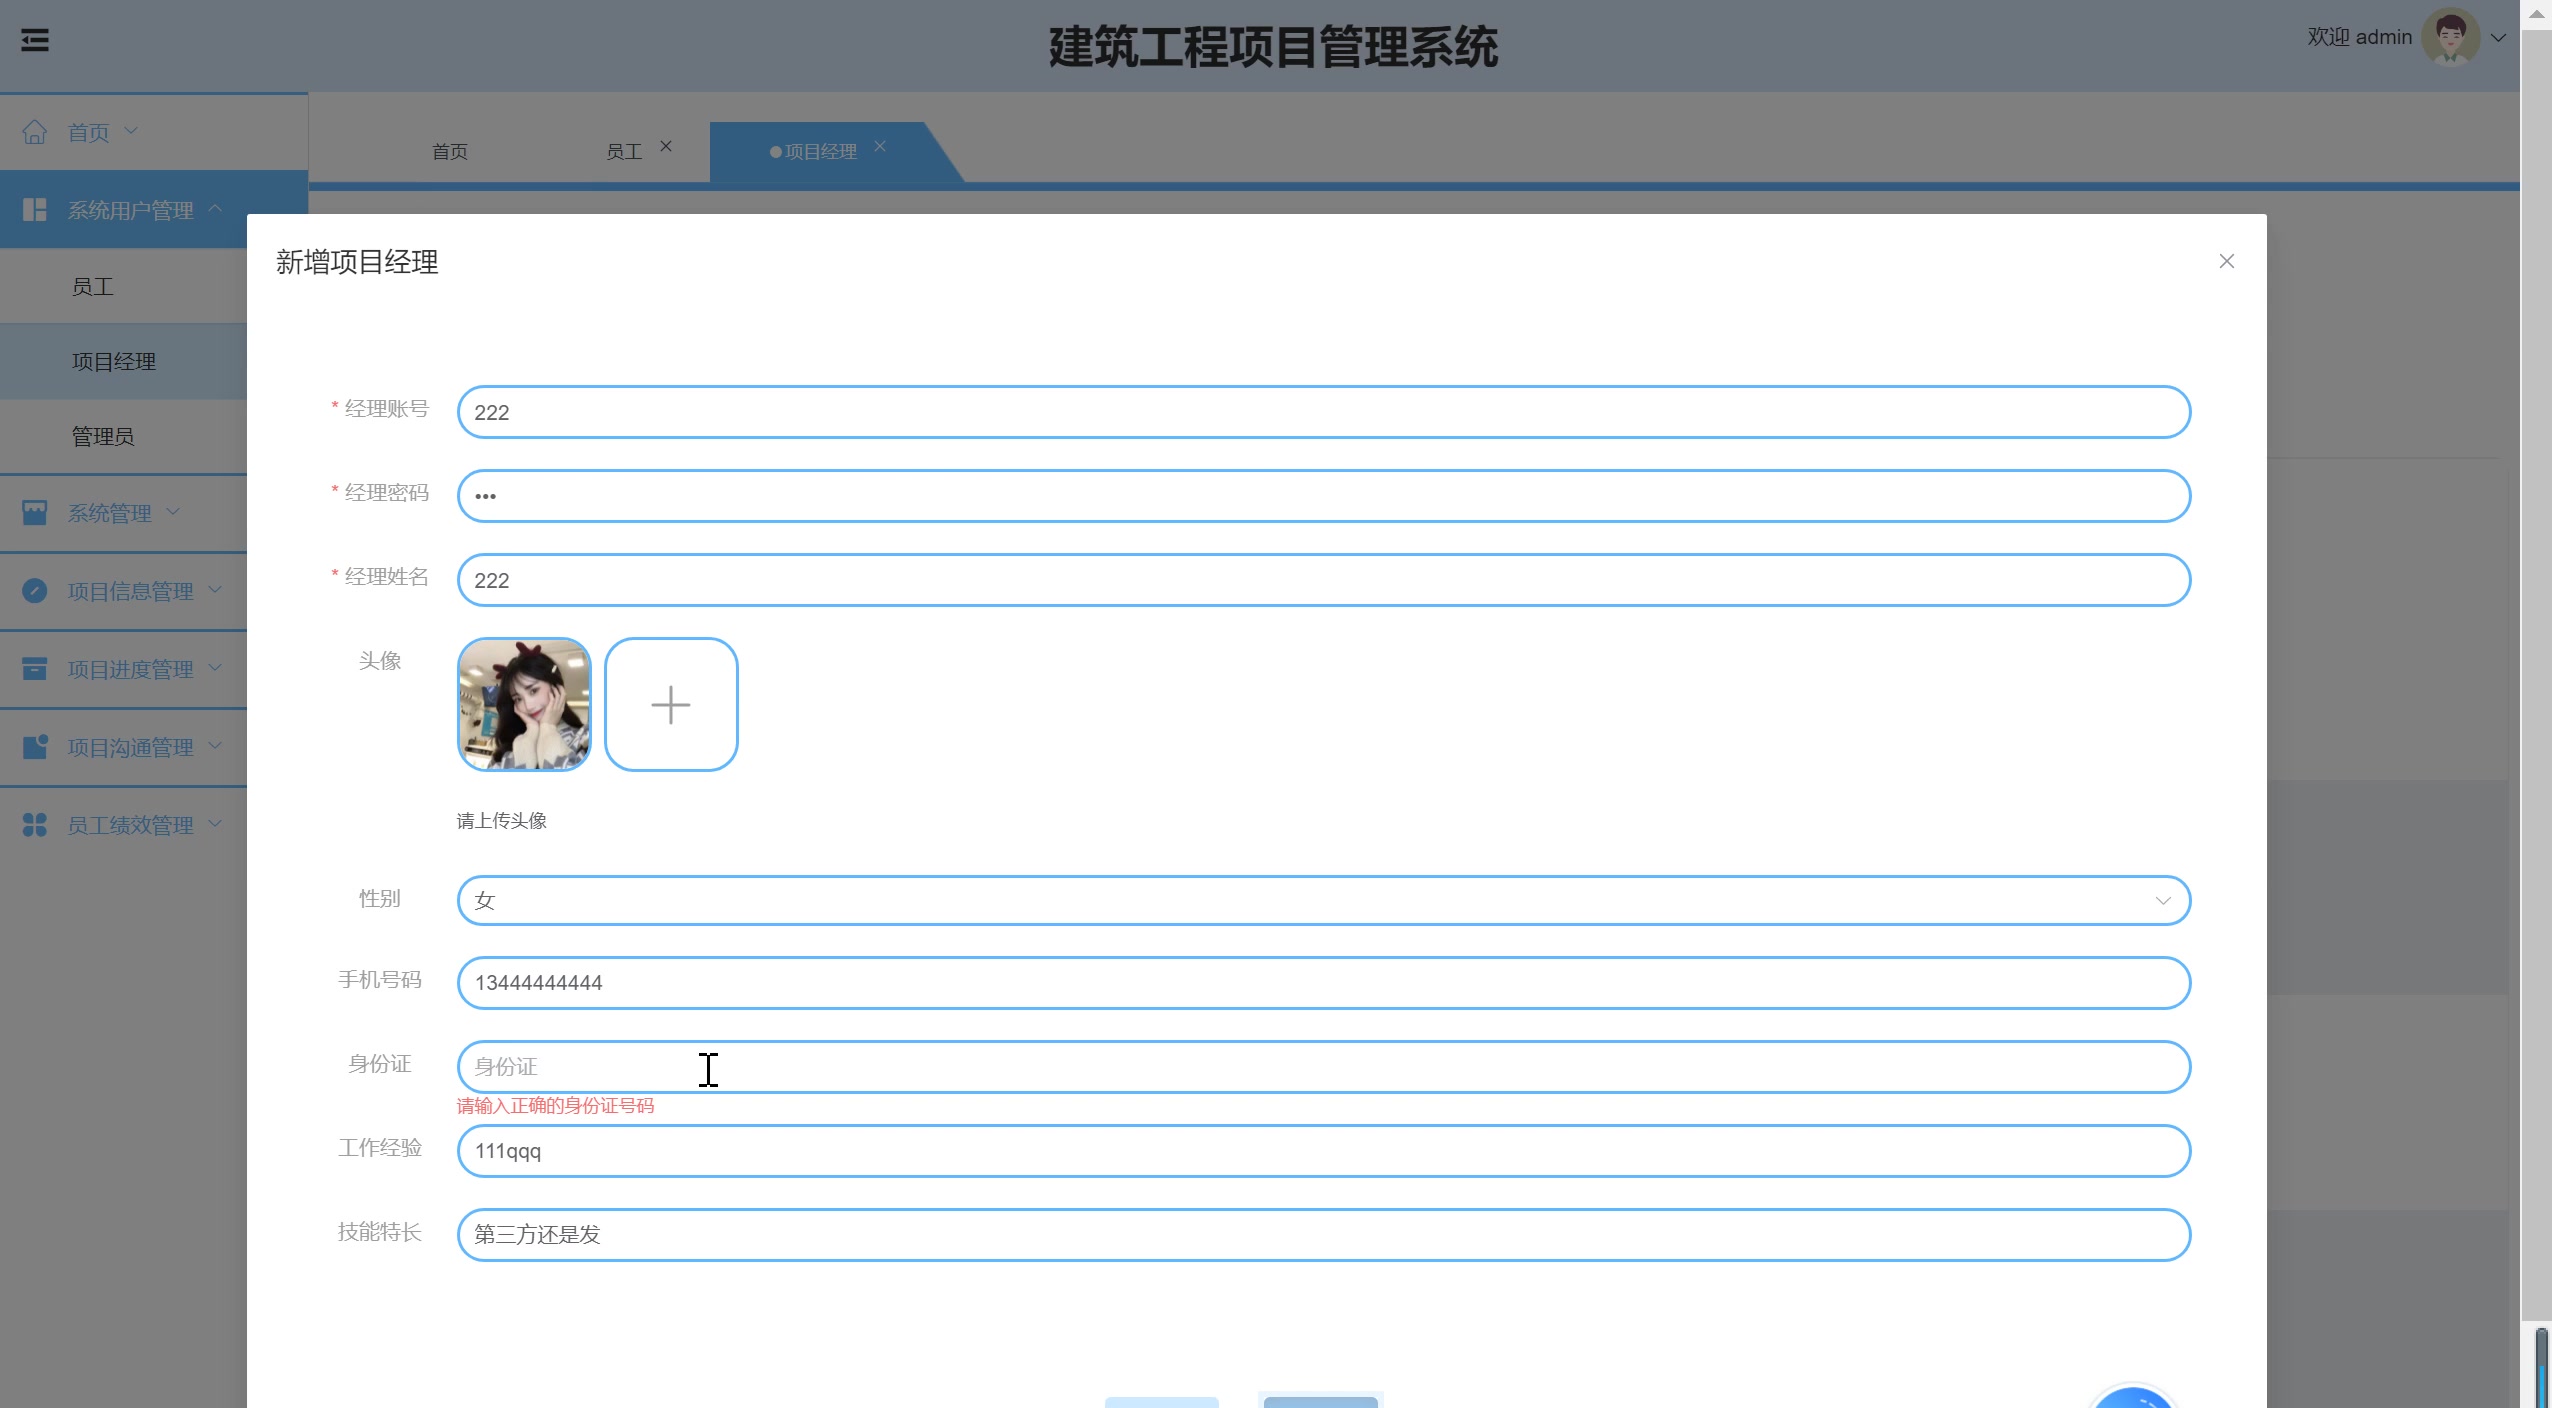
Task: Click the 项目进度管理 sidebar icon
Action: coord(36,668)
